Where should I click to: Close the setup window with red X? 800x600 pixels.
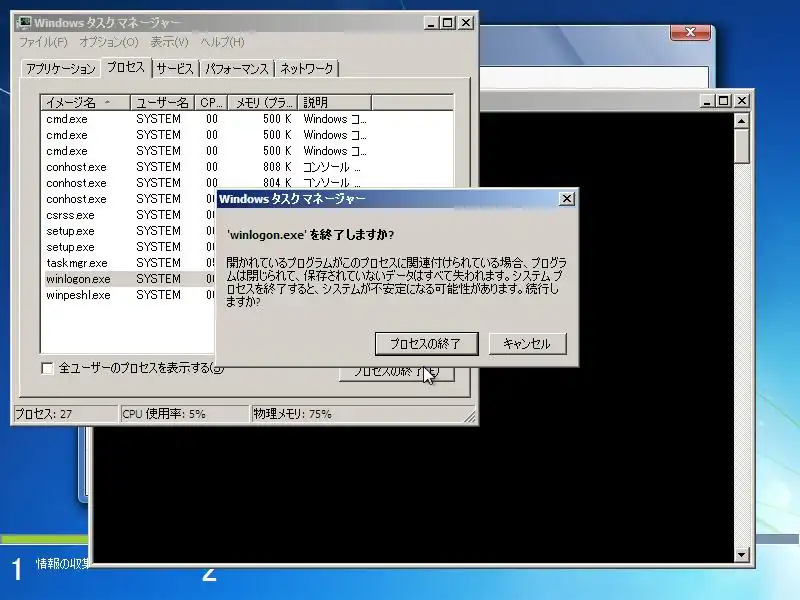click(690, 32)
